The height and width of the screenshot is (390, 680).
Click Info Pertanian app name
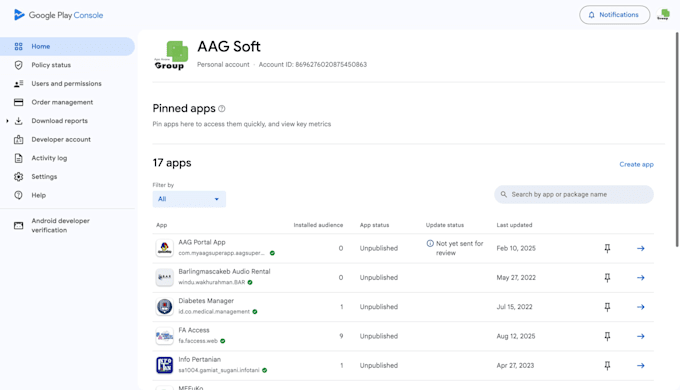coord(199,360)
